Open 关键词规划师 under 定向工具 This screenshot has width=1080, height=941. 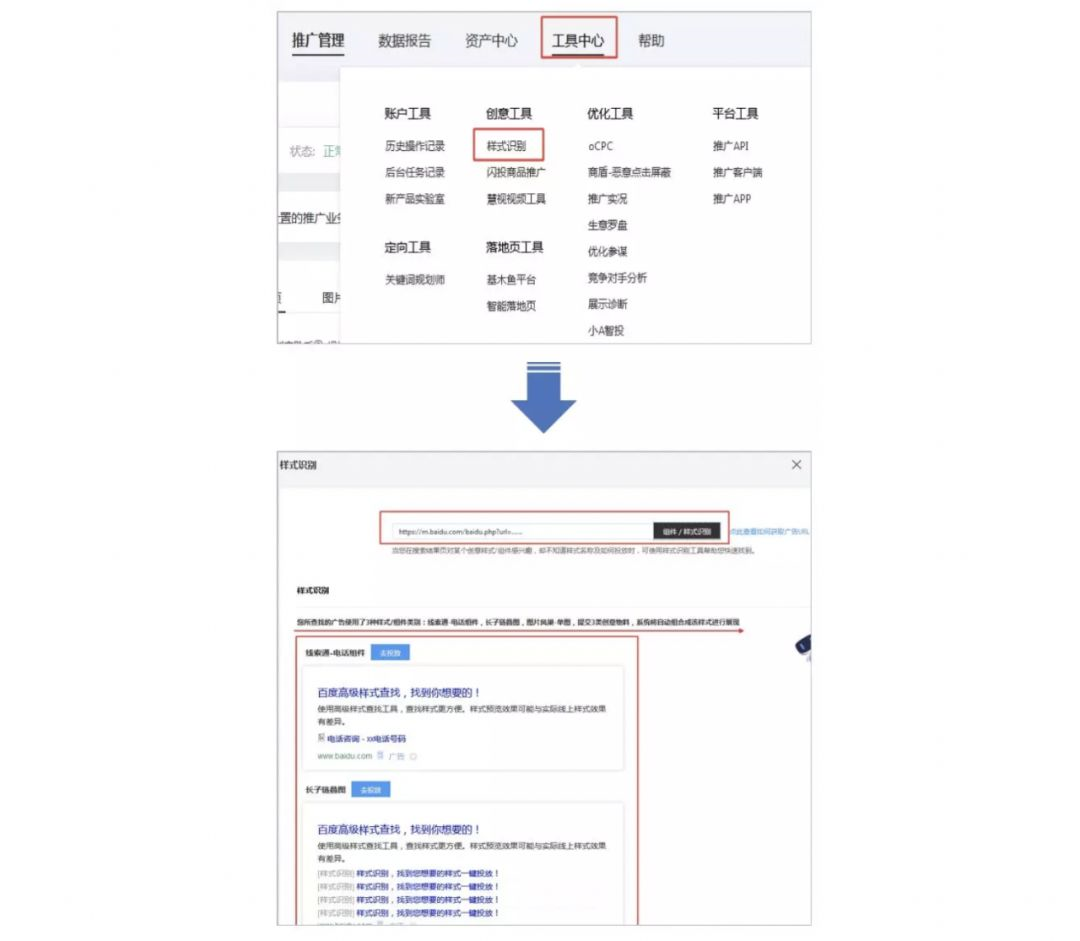pyautogui.click(x=415, y=280)
